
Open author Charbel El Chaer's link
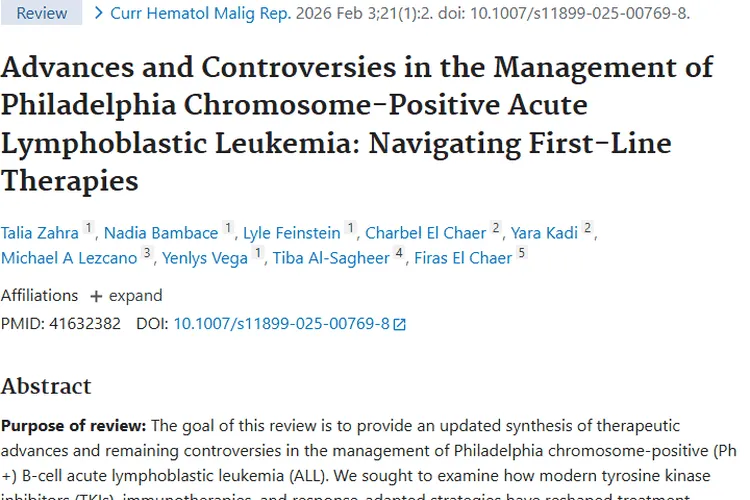tap(425, 233)
